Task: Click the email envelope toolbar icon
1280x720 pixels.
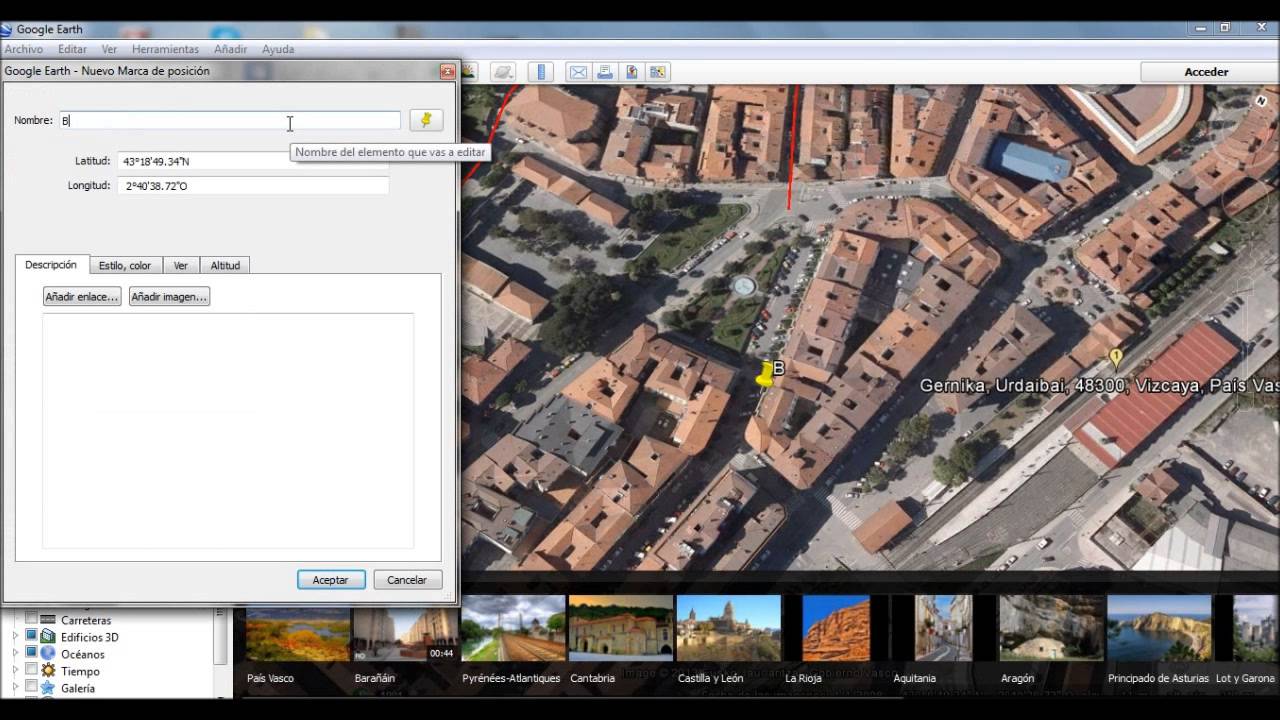Action: click(578, 72)
